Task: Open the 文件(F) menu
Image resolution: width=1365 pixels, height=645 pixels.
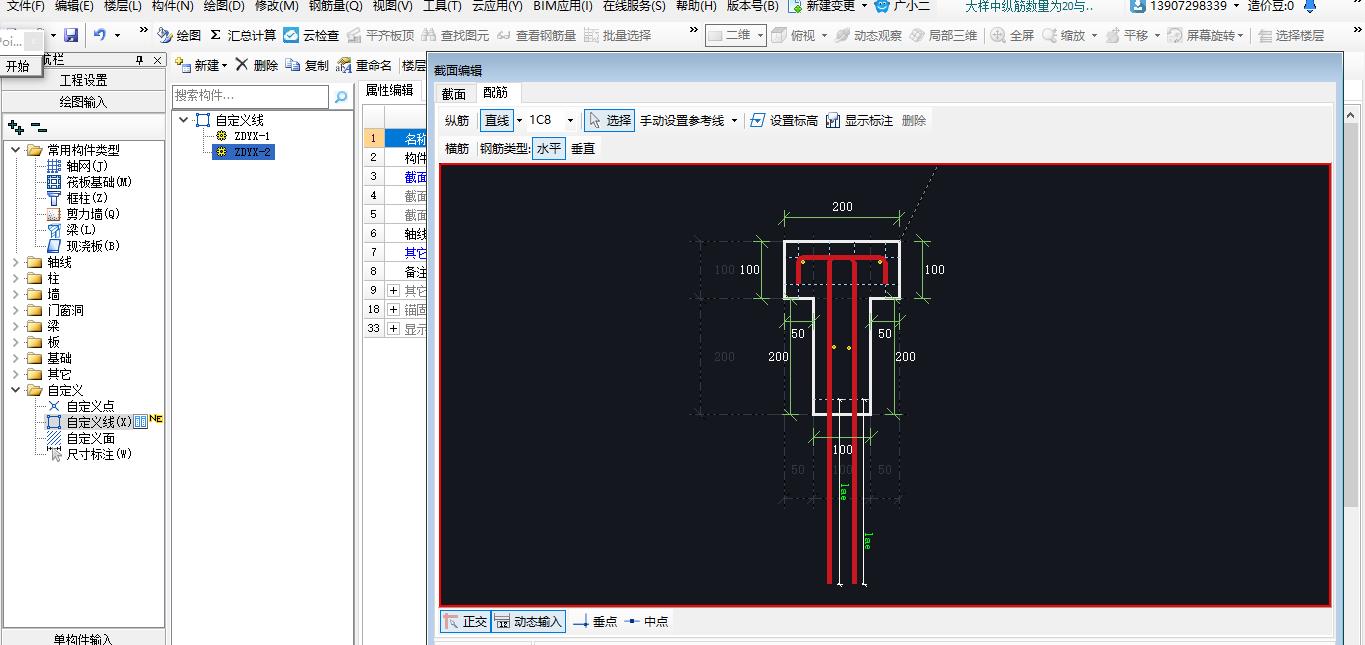Action: (x=24, y=6)
